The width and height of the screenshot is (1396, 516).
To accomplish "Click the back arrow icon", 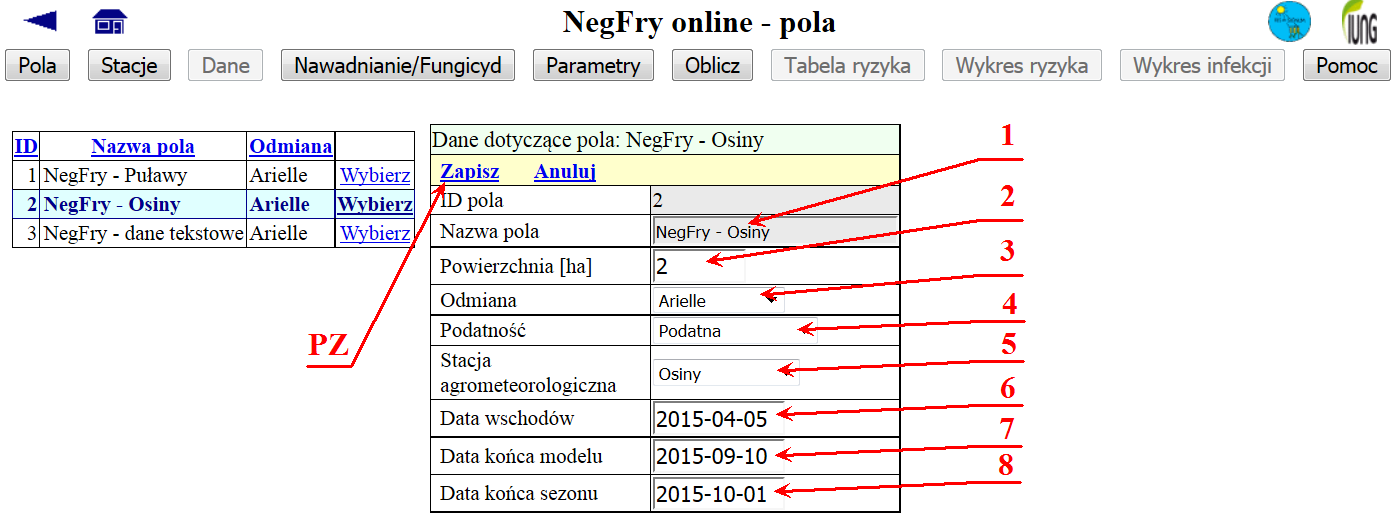I will (40, 21).
